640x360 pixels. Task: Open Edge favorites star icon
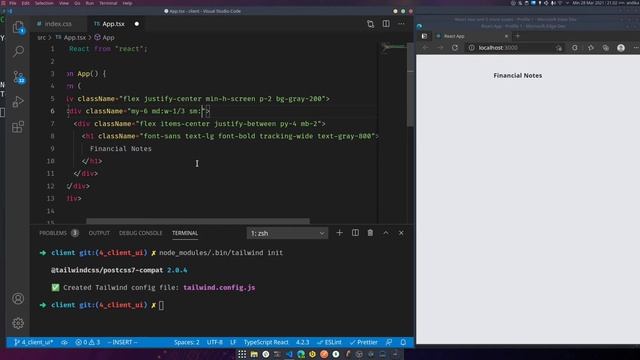[591, 48]
